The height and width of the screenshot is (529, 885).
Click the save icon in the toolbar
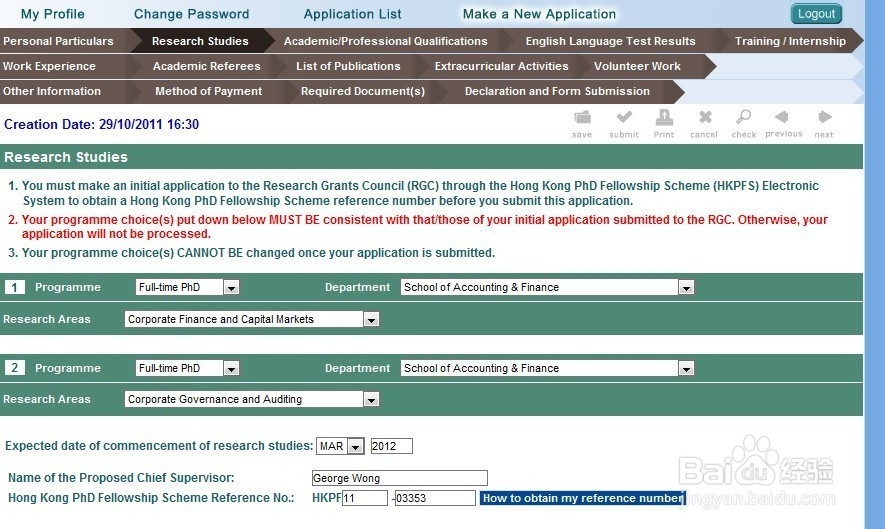pyautogui.click(x=582, y=117)
